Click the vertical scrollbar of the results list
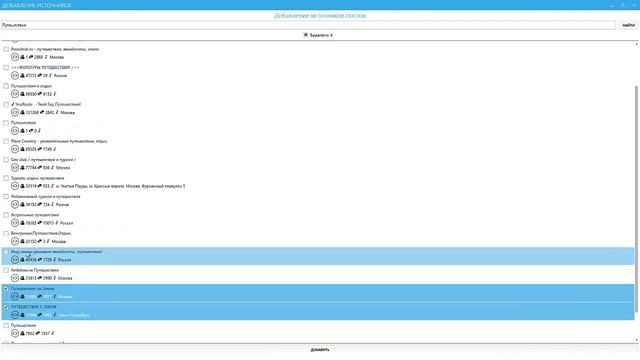The height and width of the screenshot is (360, 640). pyautogui.click(x=636, y=198)
